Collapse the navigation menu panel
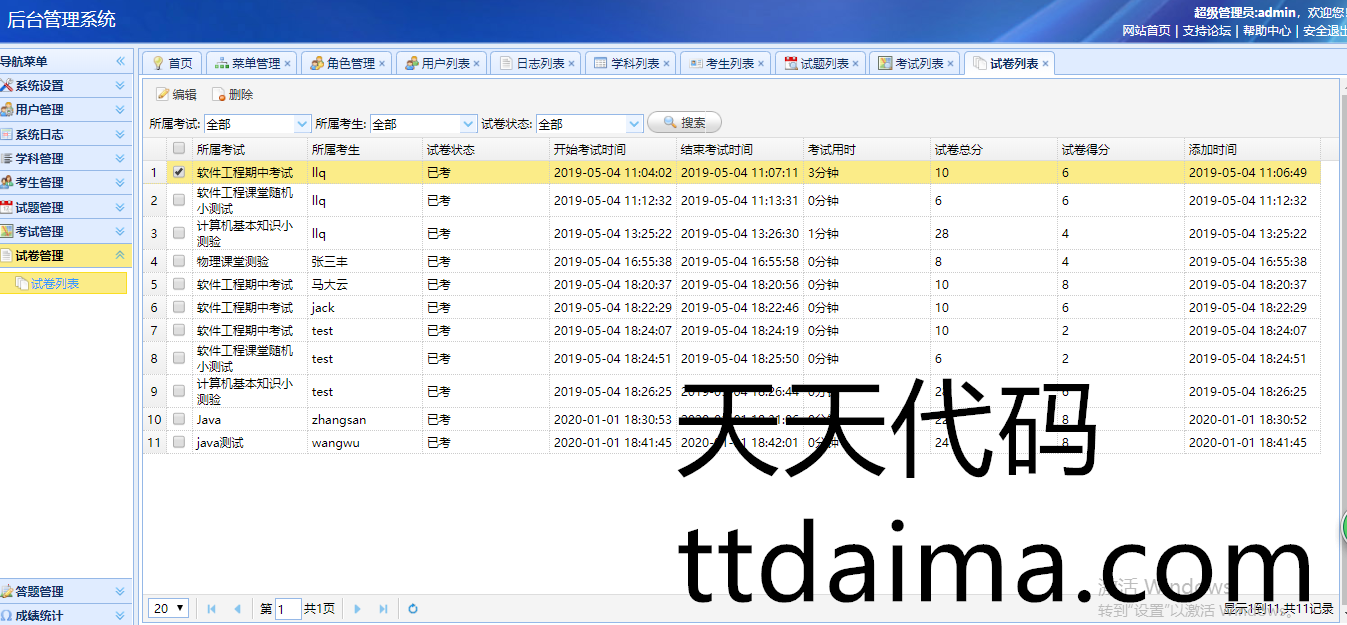 (120, 61)
